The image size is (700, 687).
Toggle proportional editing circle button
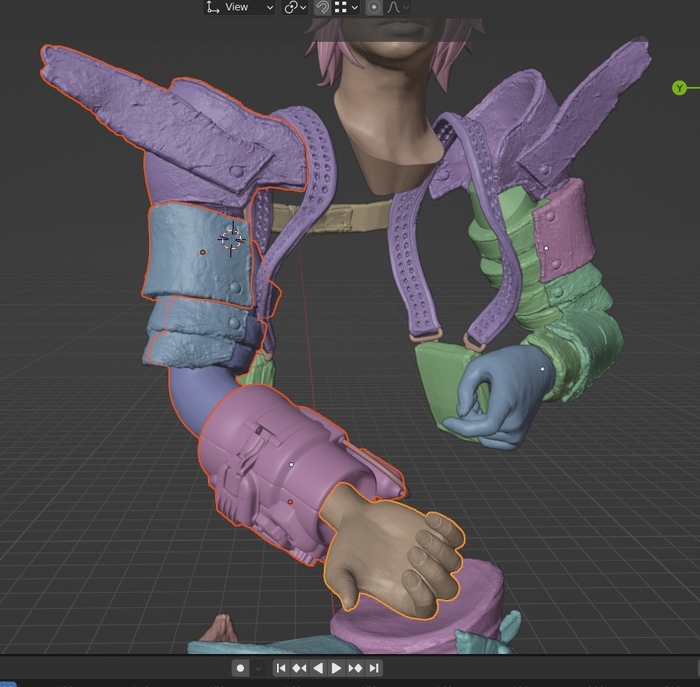tap(374, 7)
